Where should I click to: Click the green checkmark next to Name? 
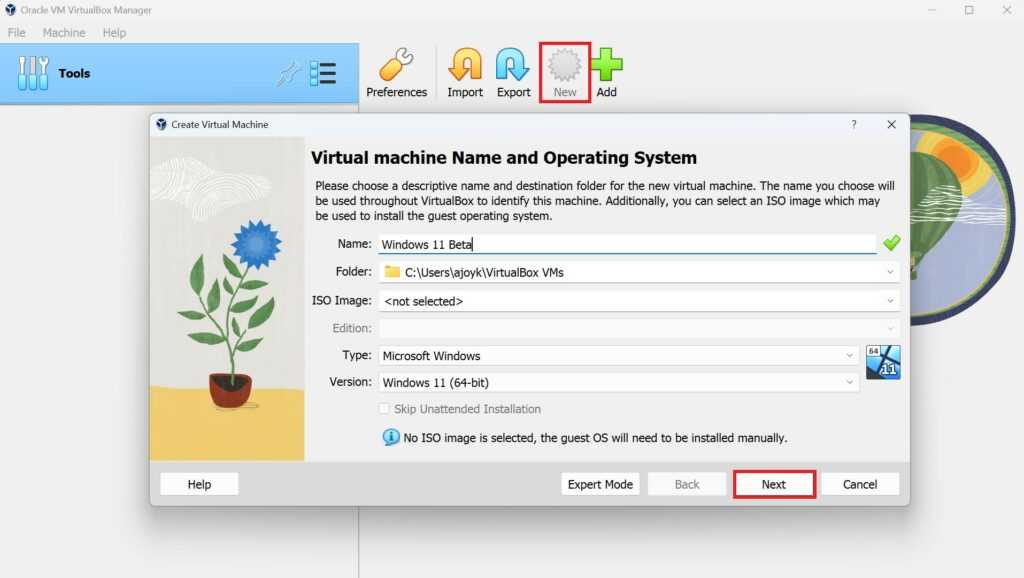pos(891,243)
